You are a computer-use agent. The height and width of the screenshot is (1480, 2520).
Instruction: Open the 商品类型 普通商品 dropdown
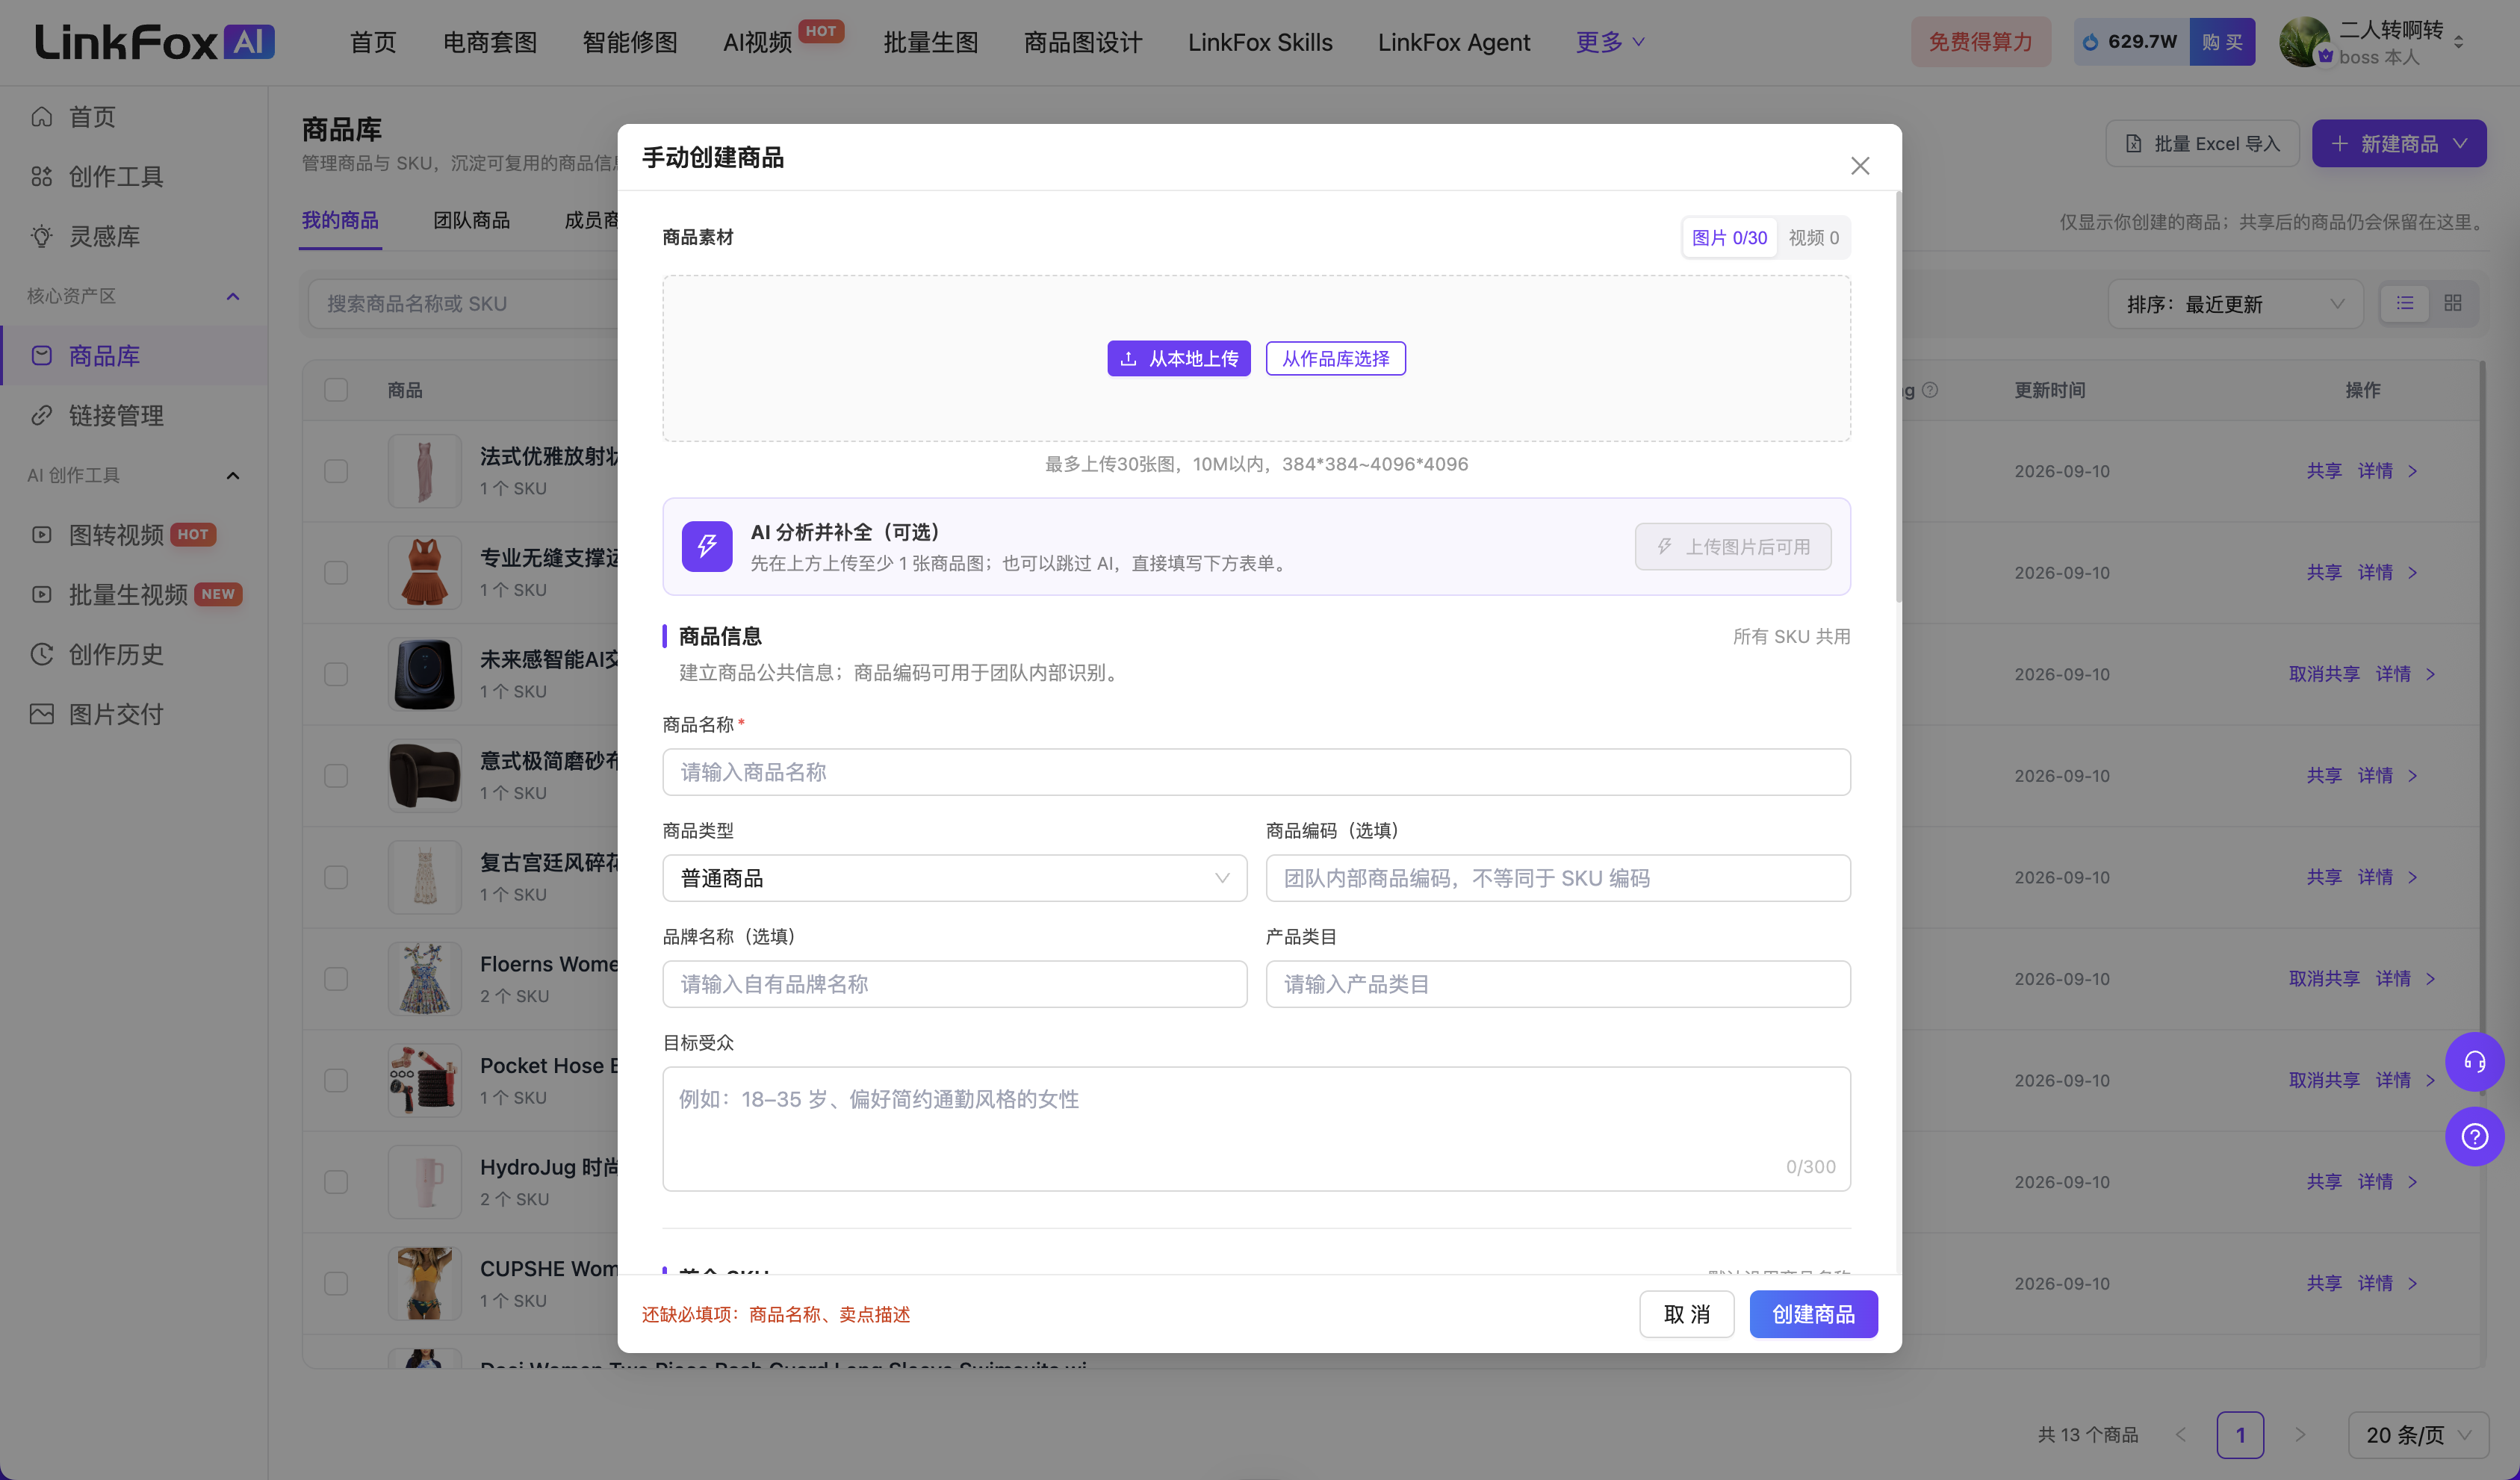[954, 878]
